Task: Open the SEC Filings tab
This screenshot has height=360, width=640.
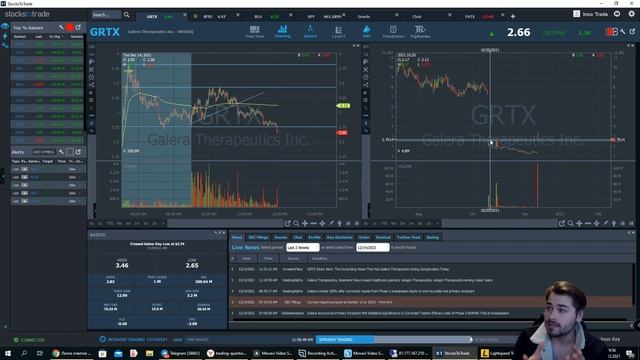Action: (x=258, y=237)
